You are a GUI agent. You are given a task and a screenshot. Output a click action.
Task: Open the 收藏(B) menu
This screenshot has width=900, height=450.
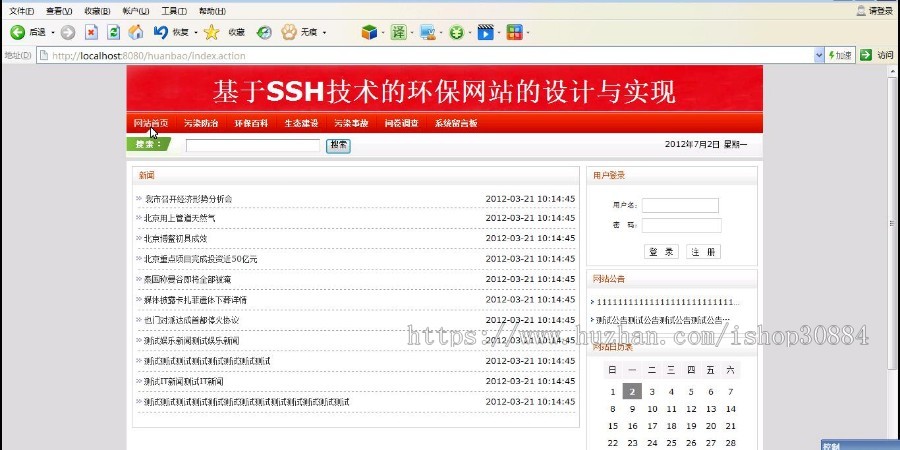point(97,11)
